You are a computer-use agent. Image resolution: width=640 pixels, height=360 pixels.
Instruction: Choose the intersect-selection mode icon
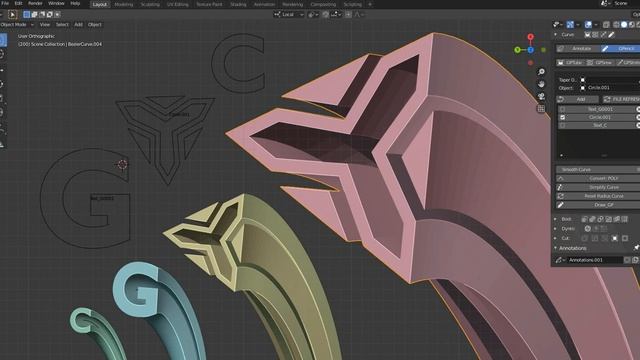click(58, 15)
